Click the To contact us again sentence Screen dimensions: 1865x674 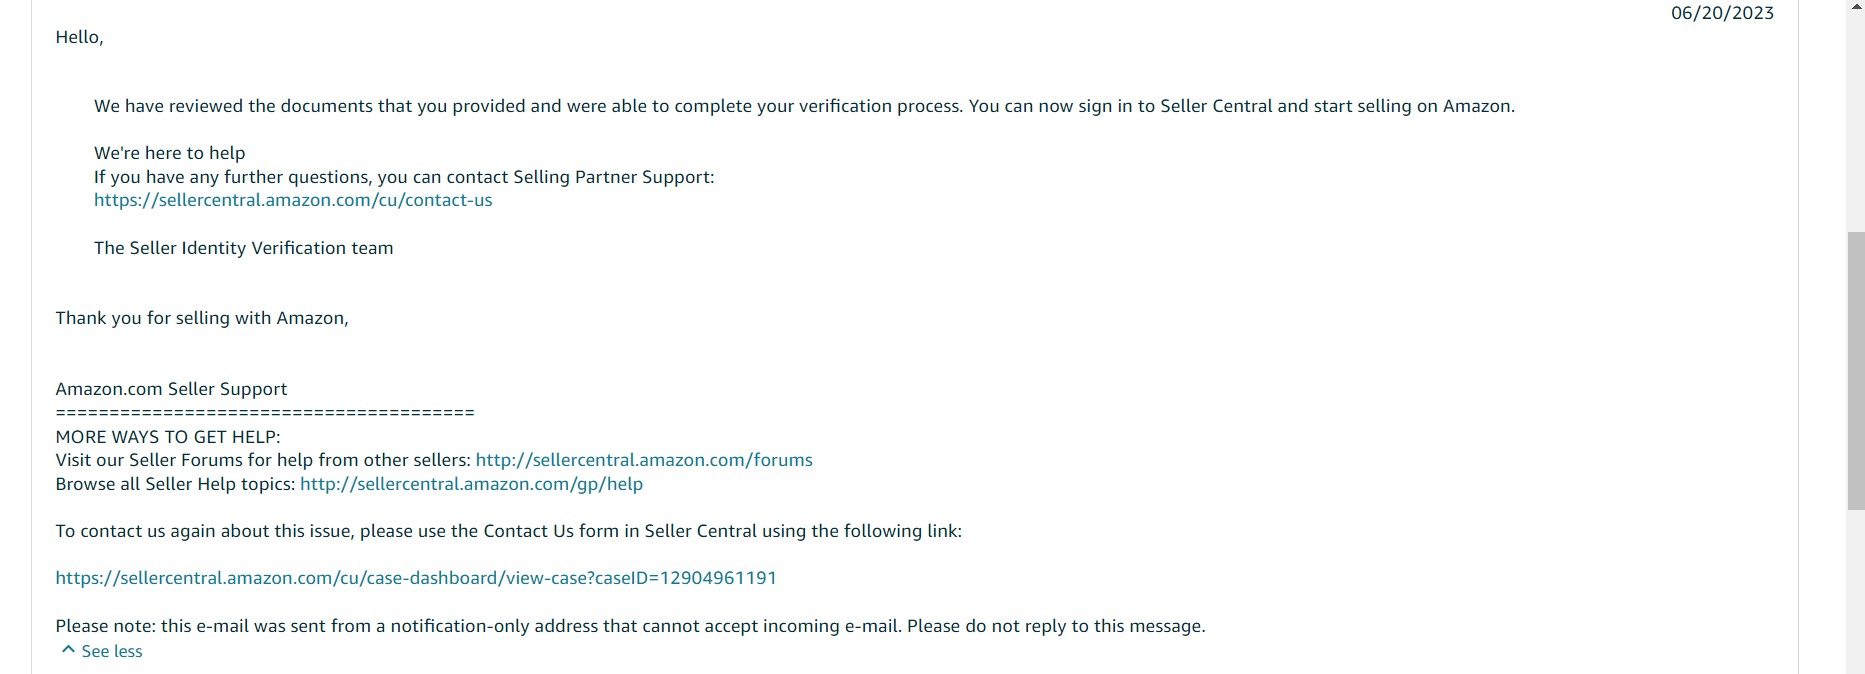(508, 531)
